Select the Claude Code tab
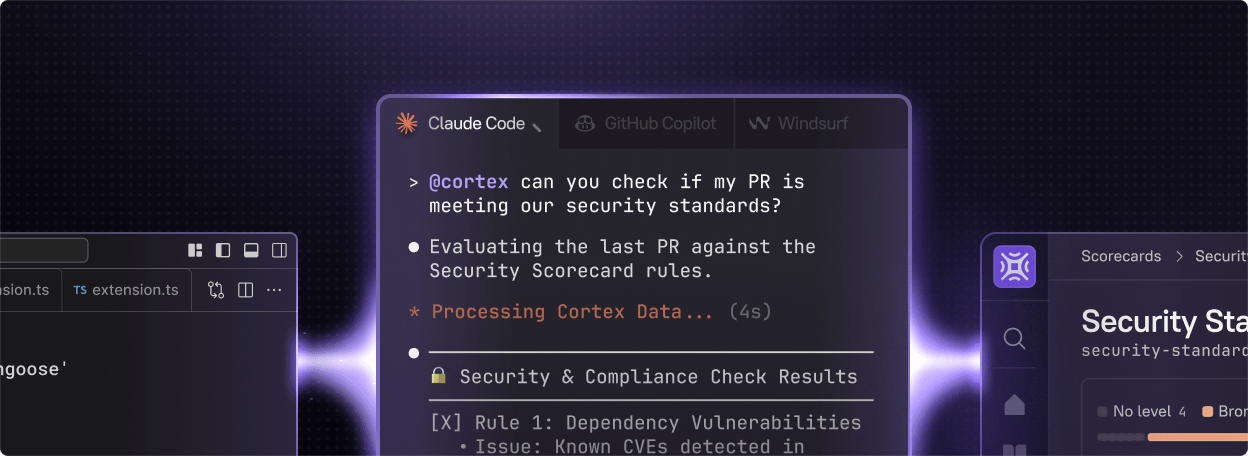 [x=468, y=124]
